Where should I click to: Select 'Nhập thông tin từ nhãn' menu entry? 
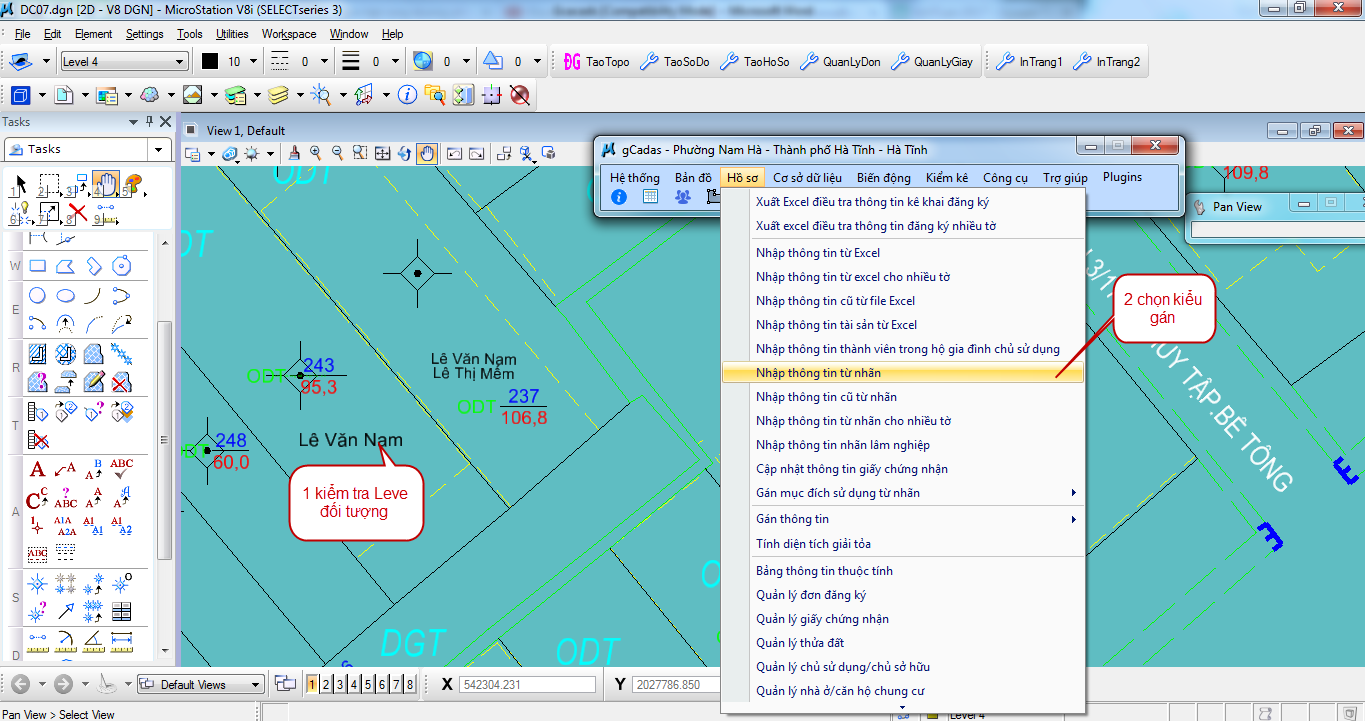point(819,373)
